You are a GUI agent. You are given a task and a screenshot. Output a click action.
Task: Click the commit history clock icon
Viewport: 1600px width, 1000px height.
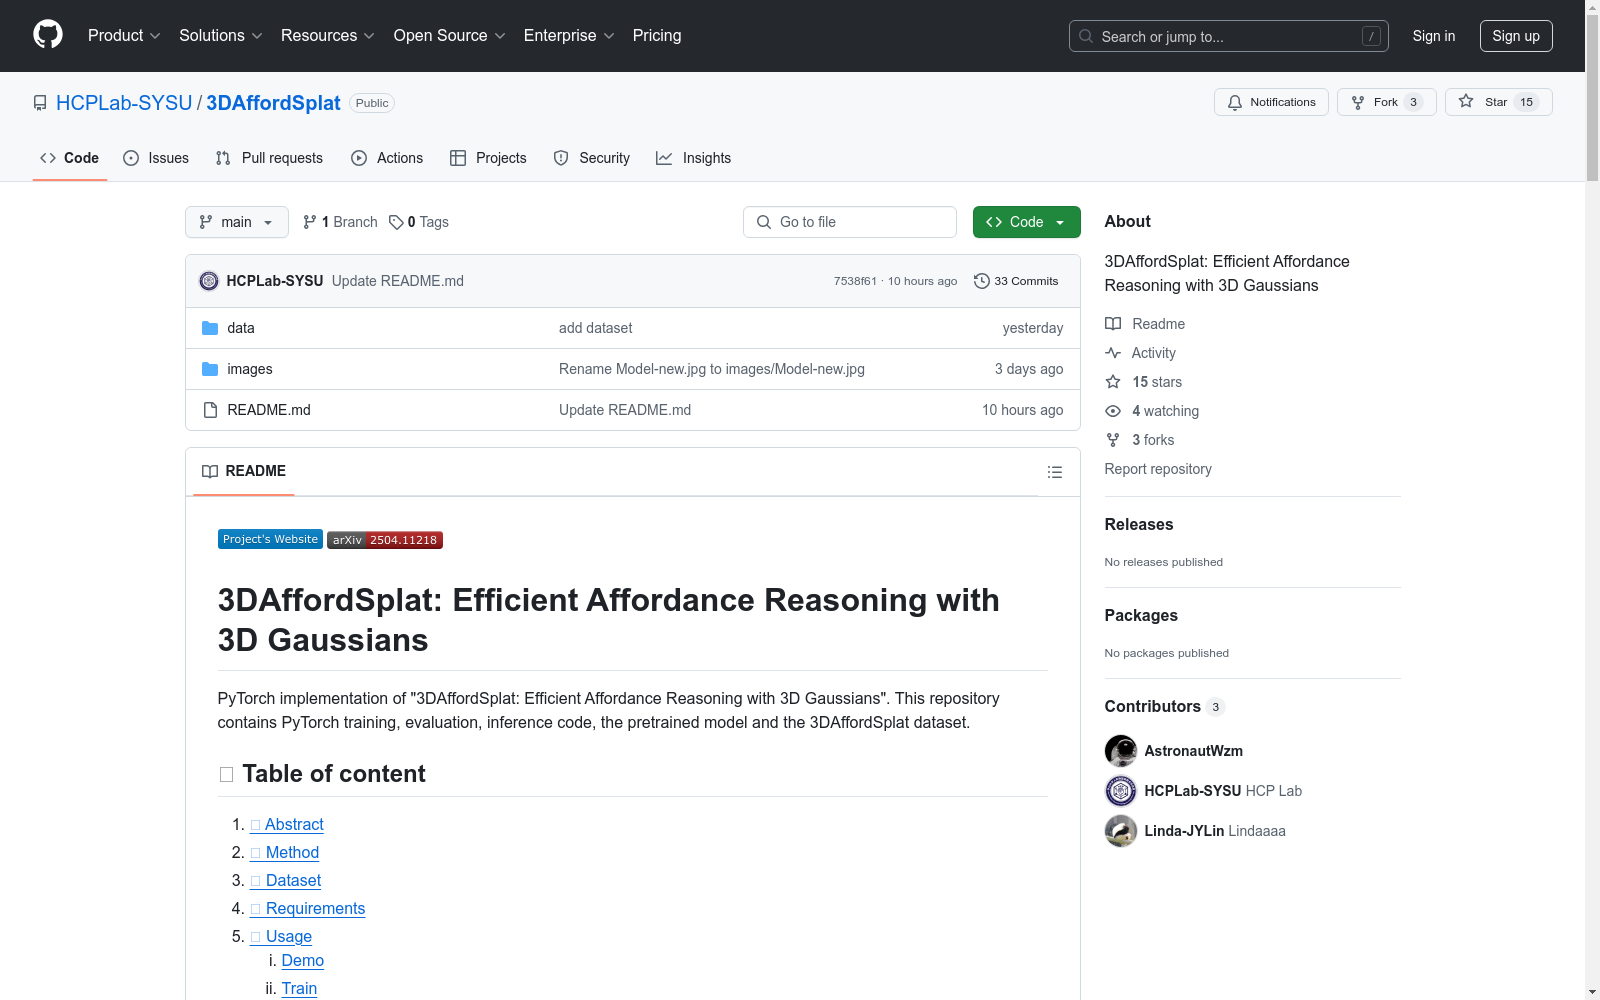(x=982, y=281)
